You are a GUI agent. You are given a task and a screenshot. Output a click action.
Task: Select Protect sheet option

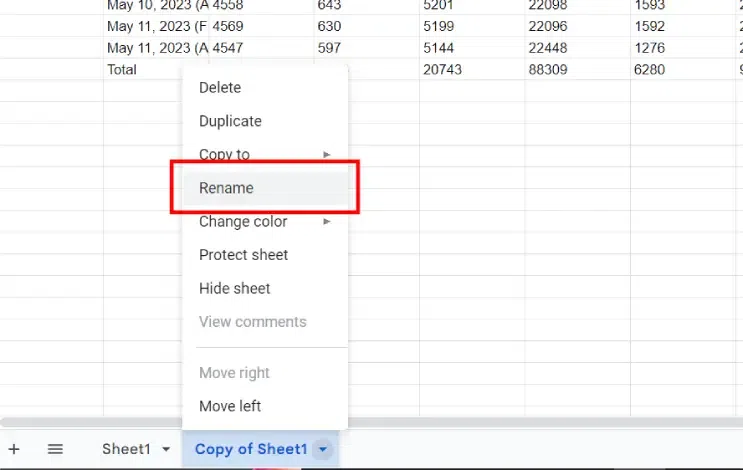coord(244,255)
